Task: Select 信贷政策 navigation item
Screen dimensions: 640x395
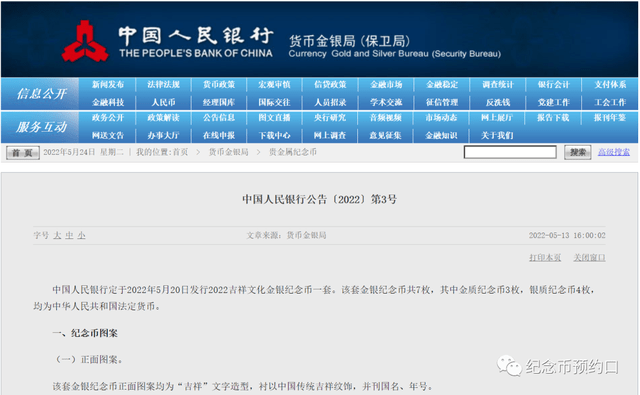Action: (330, 84)
